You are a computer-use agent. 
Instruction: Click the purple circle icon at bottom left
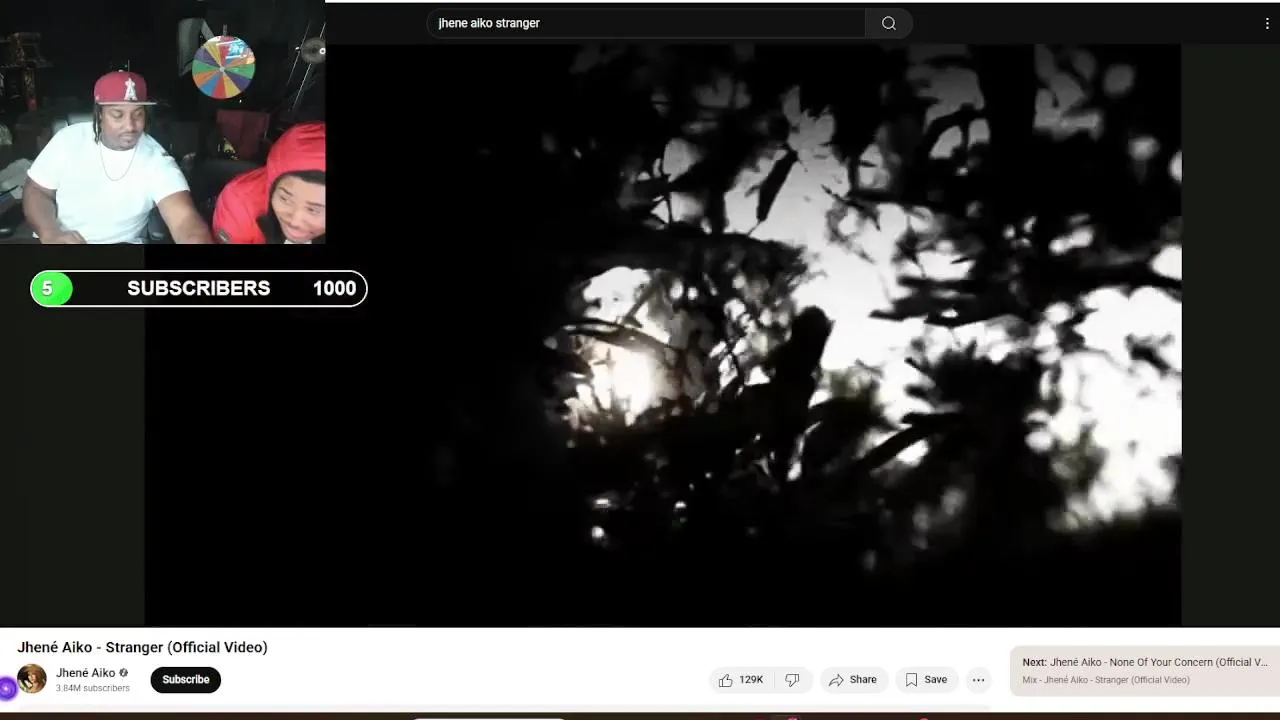(x=7, y=688)
